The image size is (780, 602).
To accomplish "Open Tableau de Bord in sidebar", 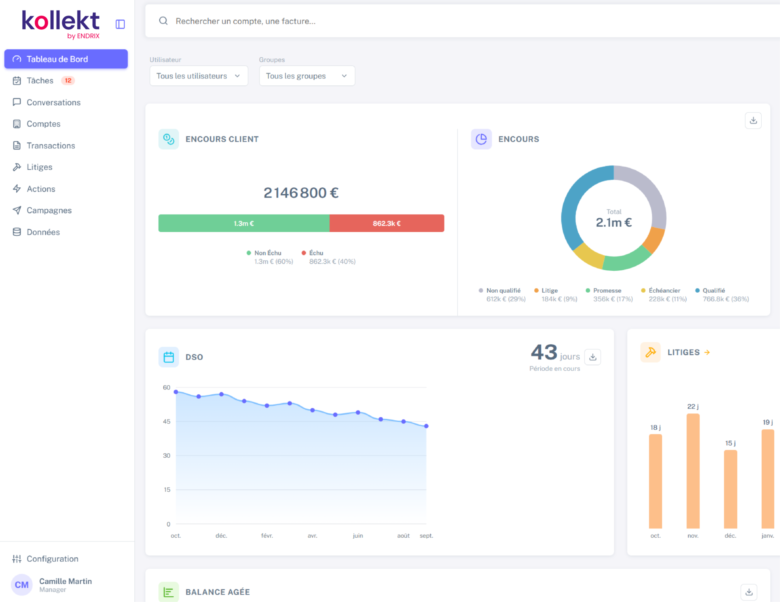I will click(66, 59).
